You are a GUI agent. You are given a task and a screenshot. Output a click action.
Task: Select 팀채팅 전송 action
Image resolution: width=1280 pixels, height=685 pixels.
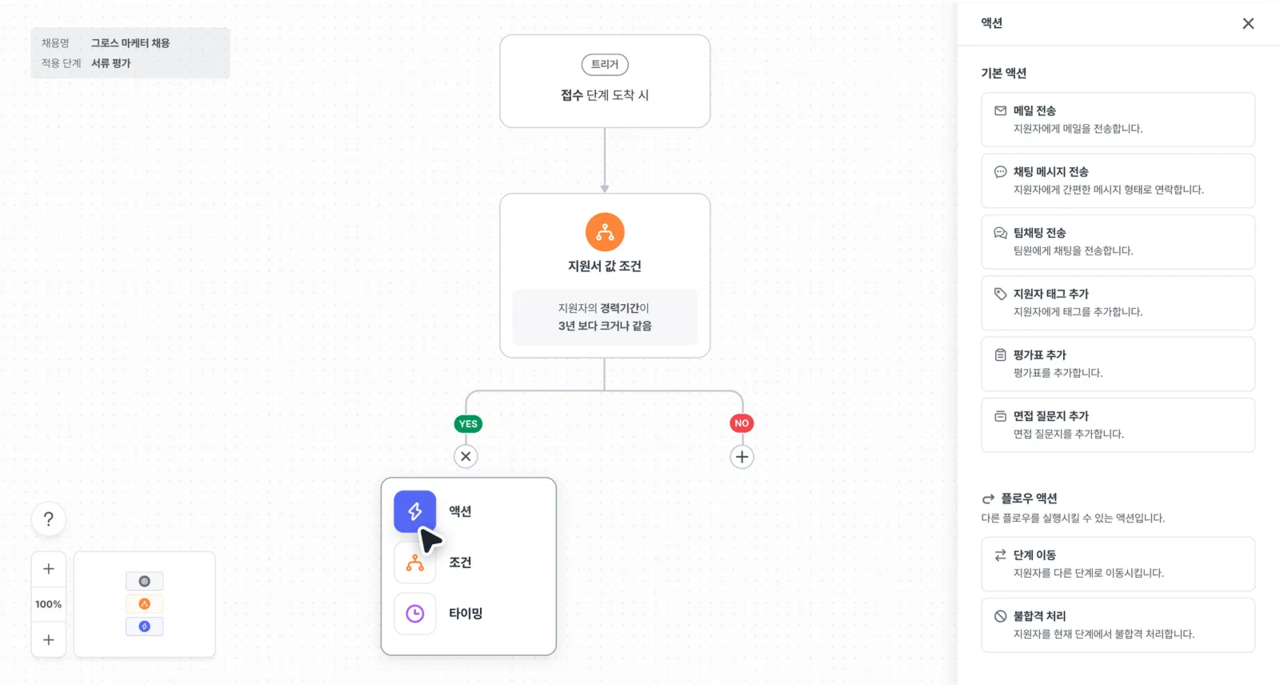tap(1117, 242)
